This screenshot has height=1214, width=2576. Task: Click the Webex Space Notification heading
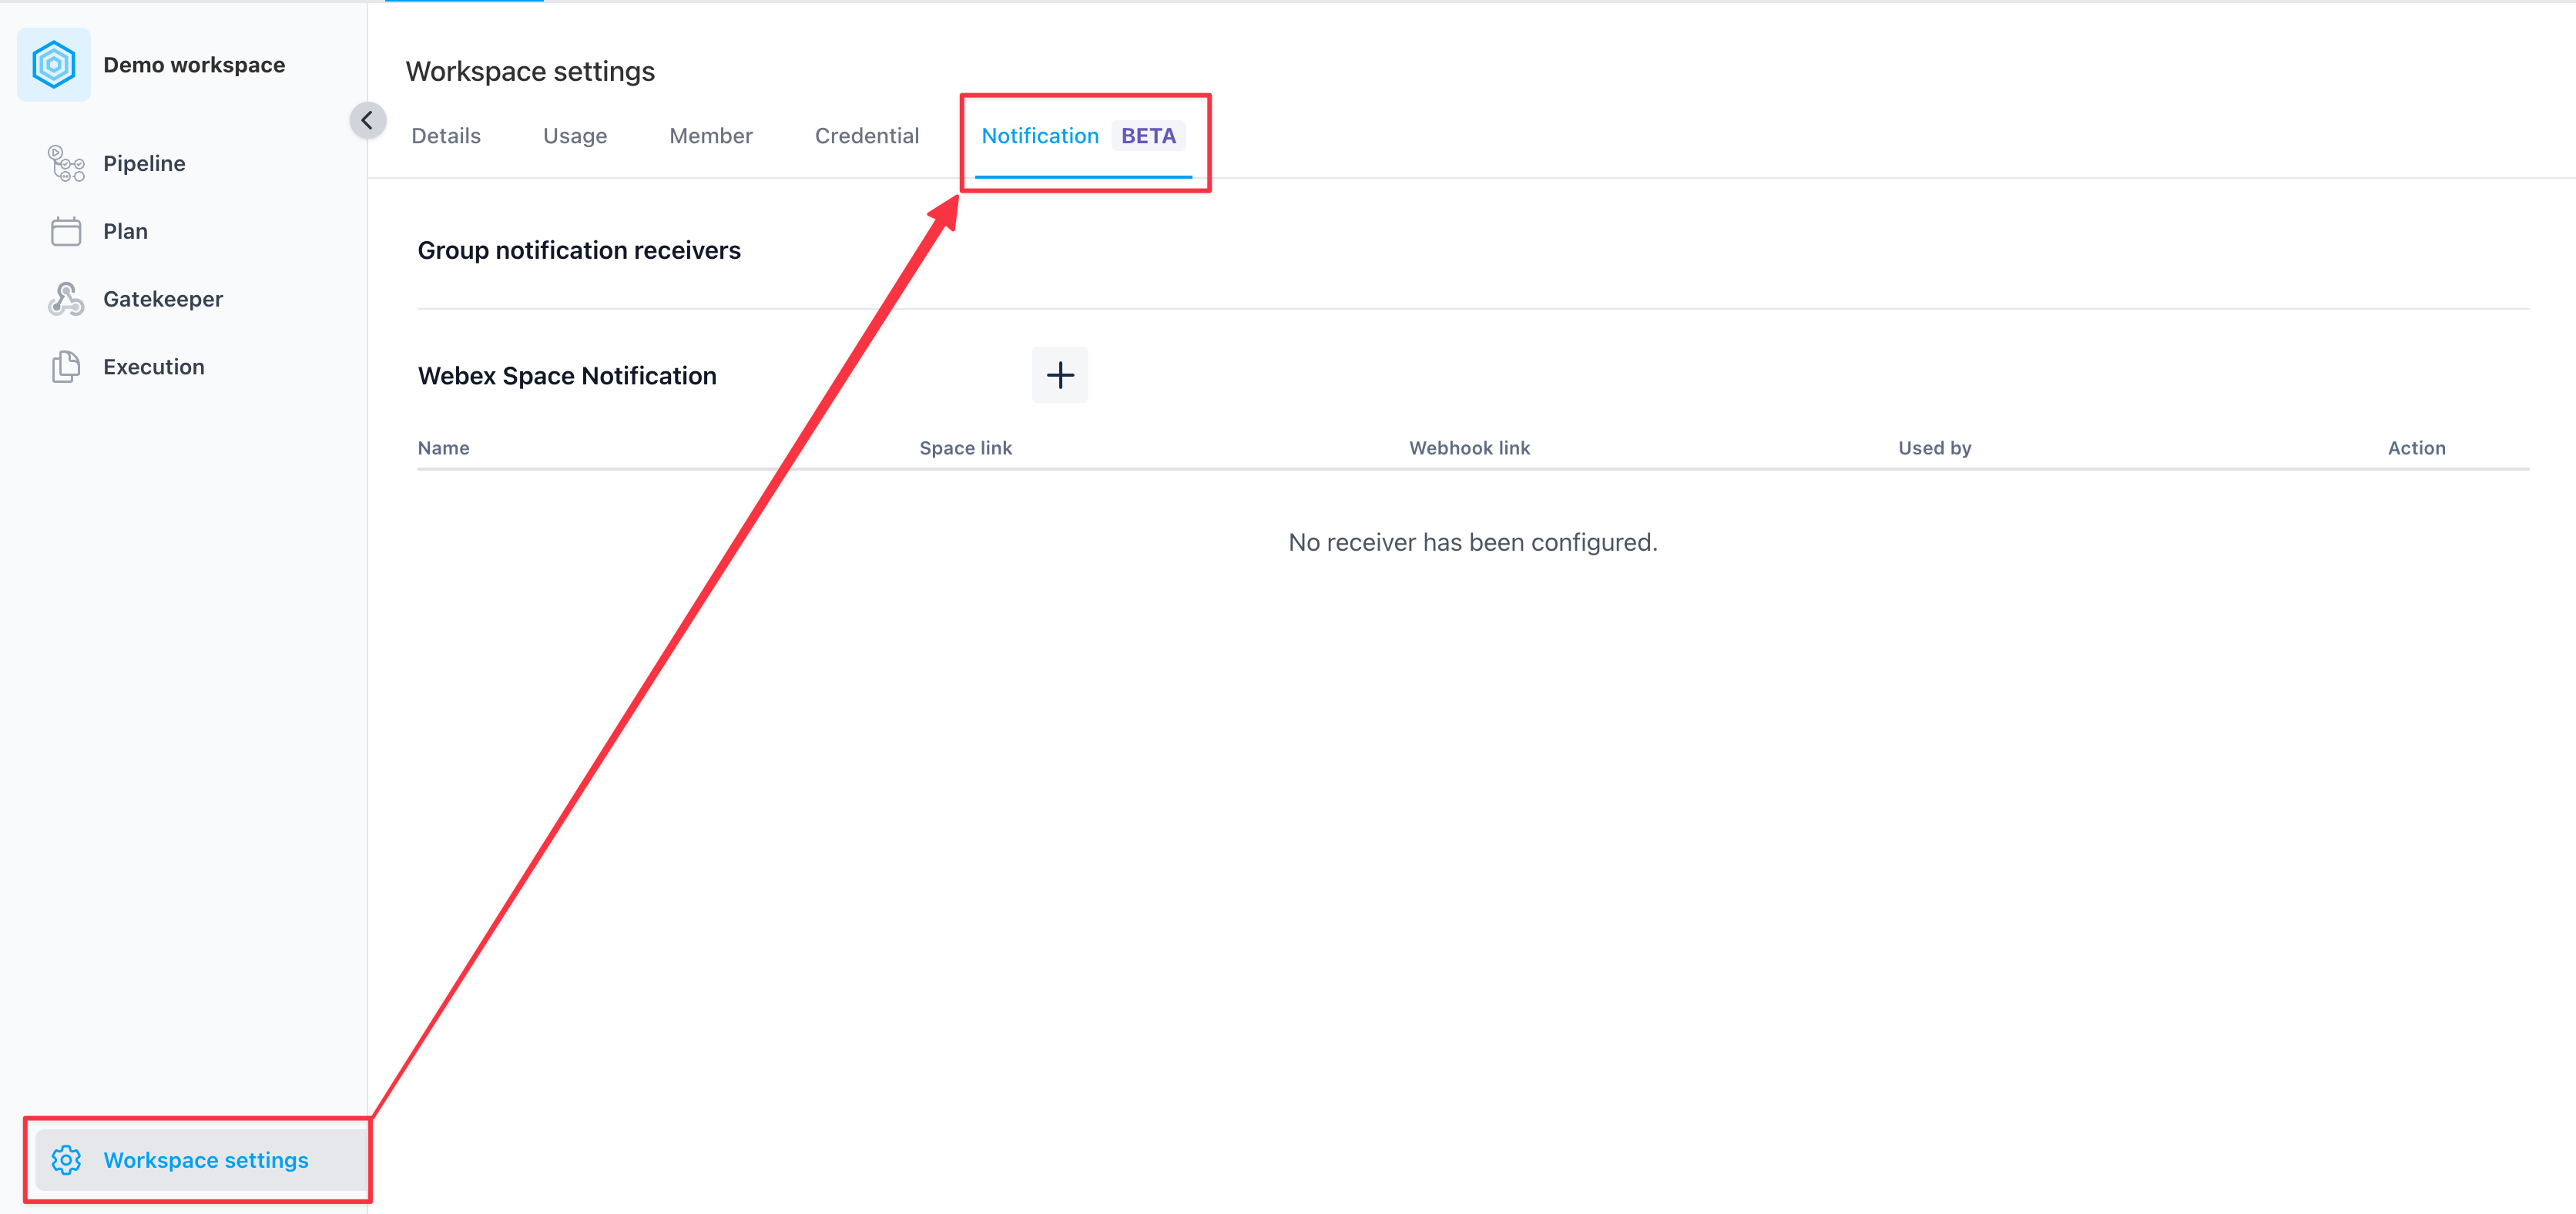567,376
